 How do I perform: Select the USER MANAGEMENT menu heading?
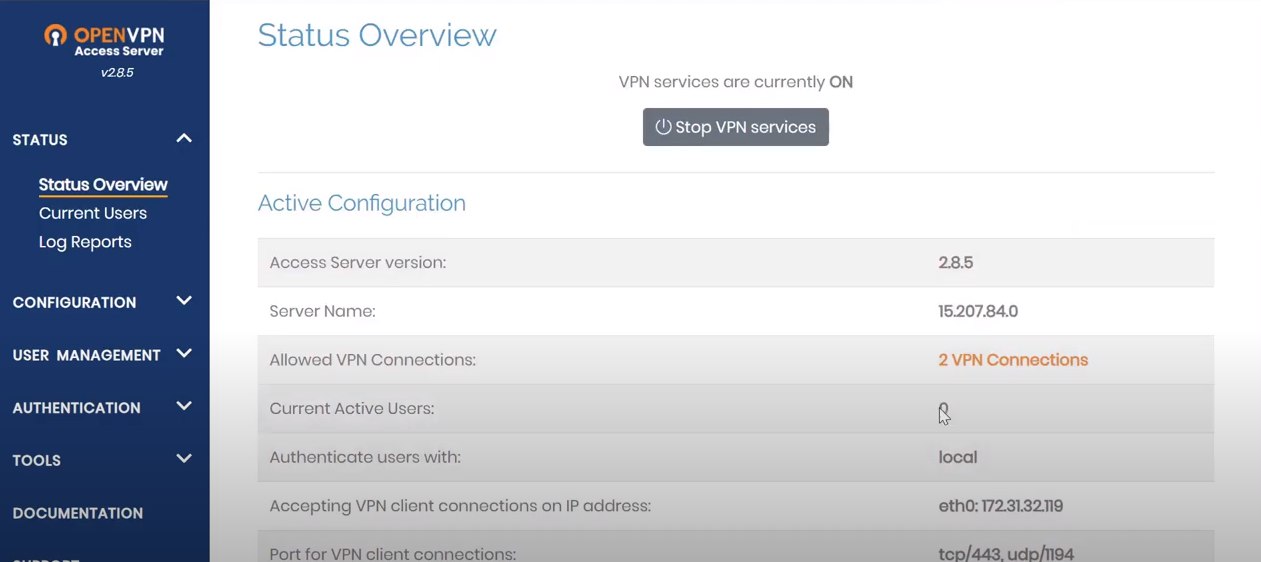coord(86,355)
